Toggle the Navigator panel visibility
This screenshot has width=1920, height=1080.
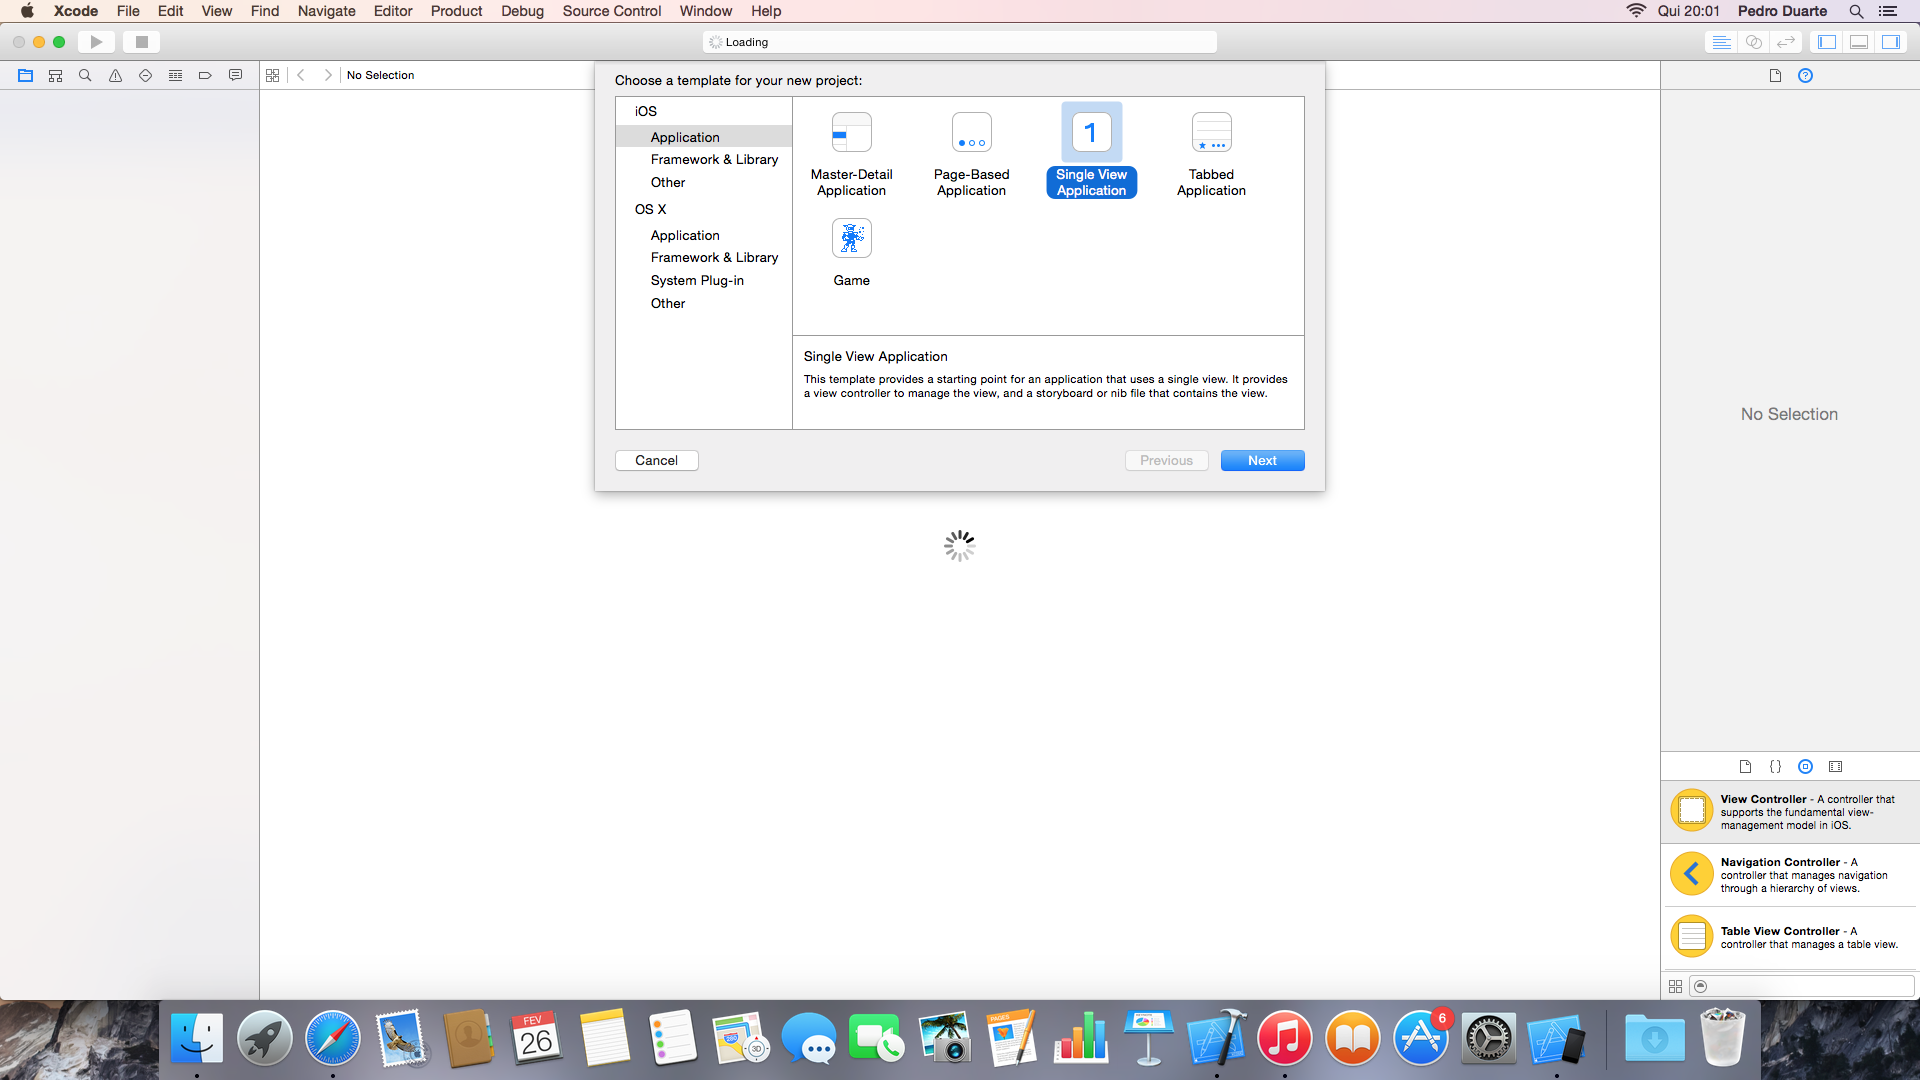click(x=1827, y=42)
